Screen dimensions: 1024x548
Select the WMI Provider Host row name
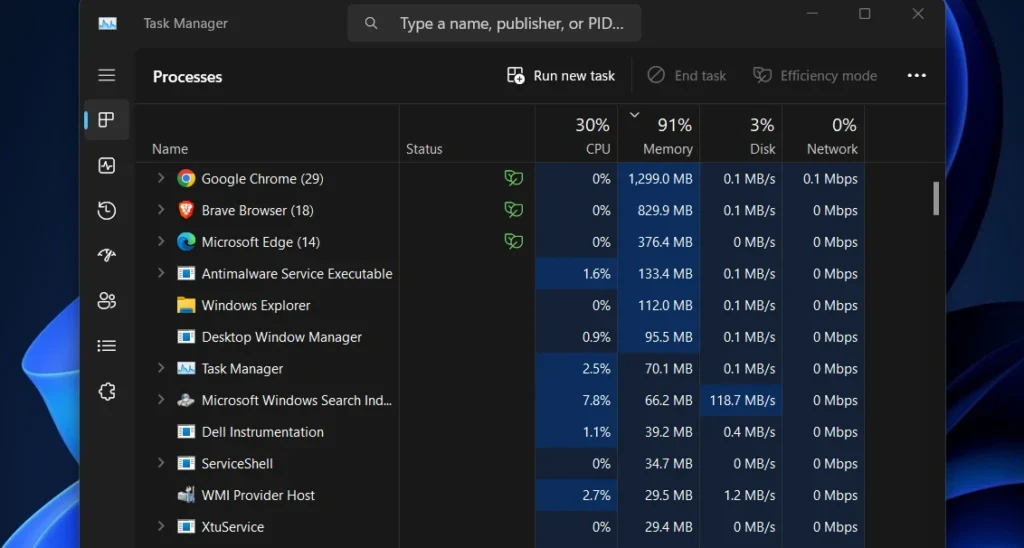point(258,495)
